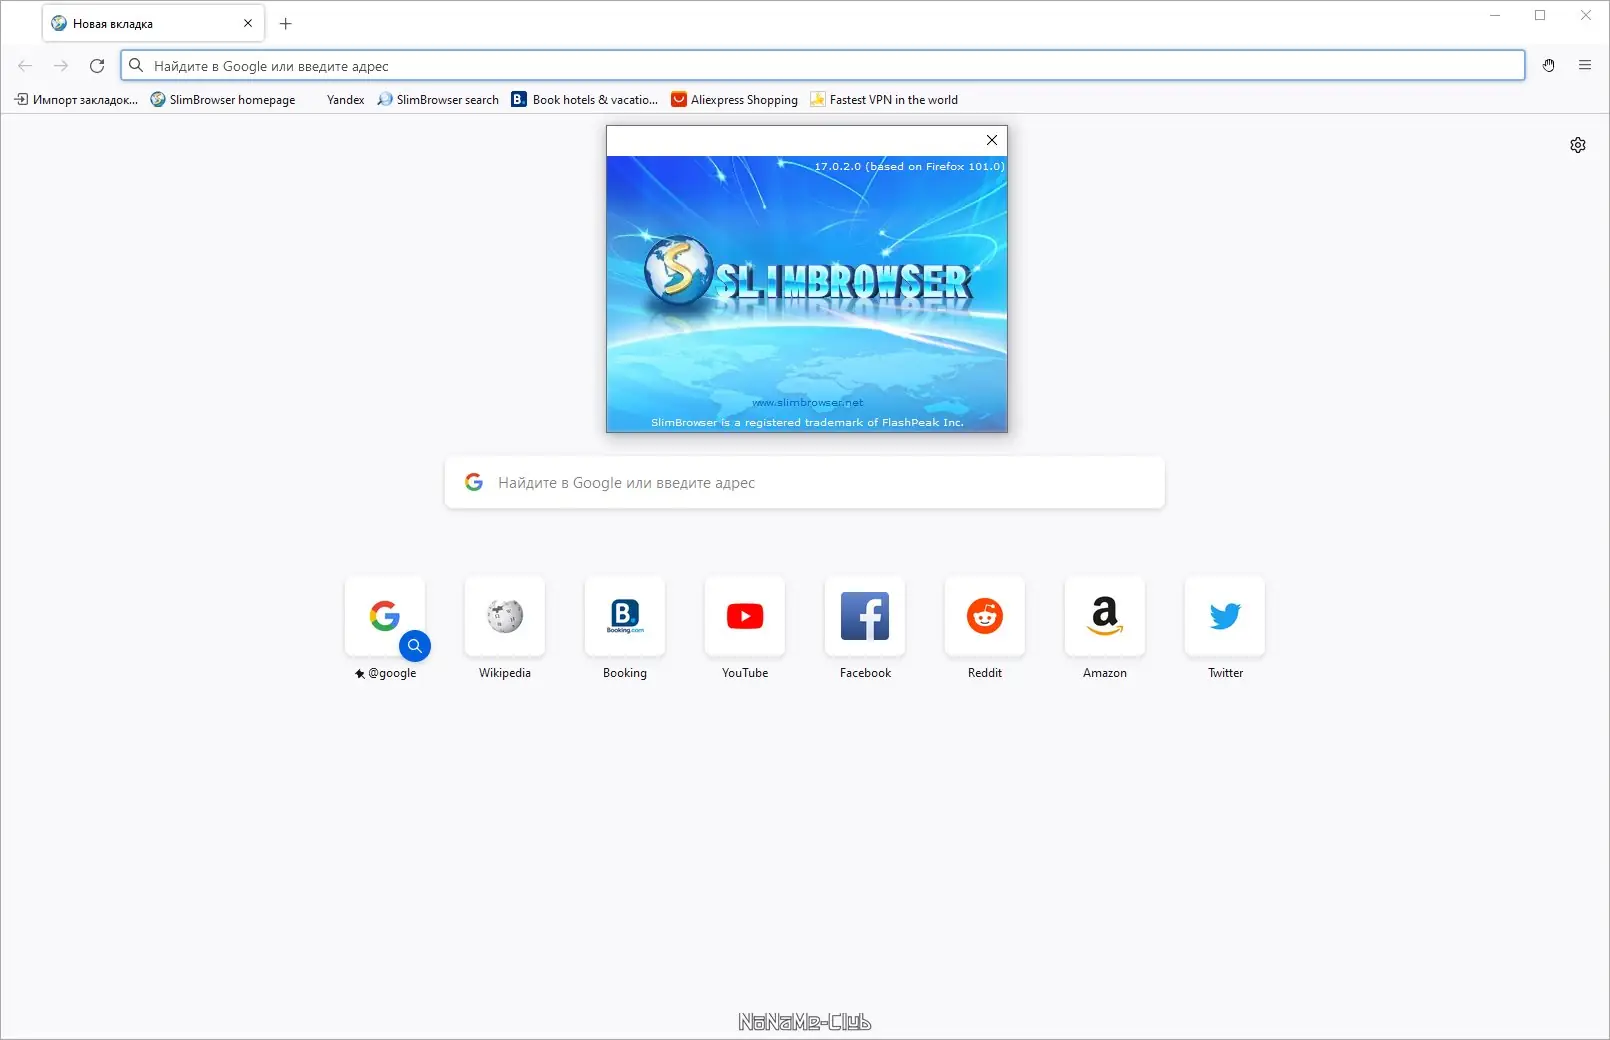The image size is (1610, 1040).
Task: Click the back navigation arrow
Action: click(x=25, y=66)
